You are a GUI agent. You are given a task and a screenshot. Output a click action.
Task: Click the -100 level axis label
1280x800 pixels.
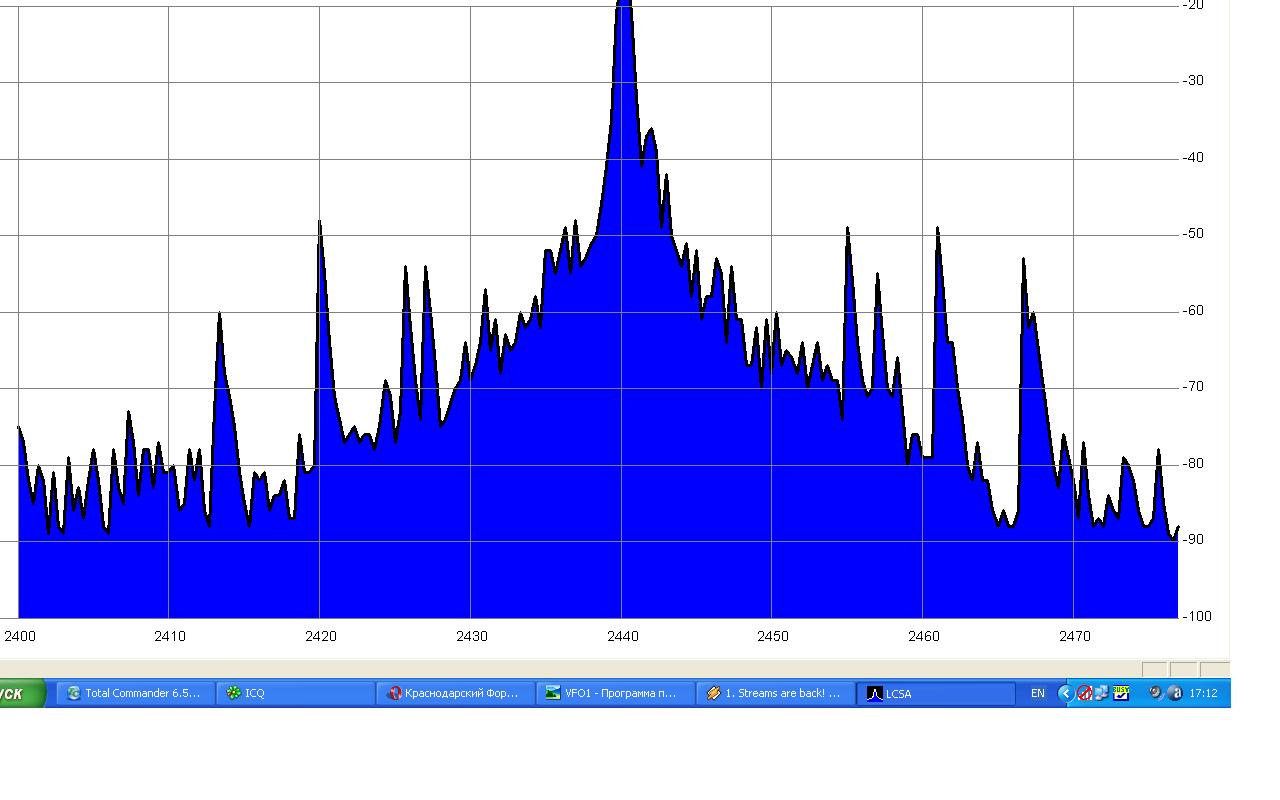(1197, 616)
